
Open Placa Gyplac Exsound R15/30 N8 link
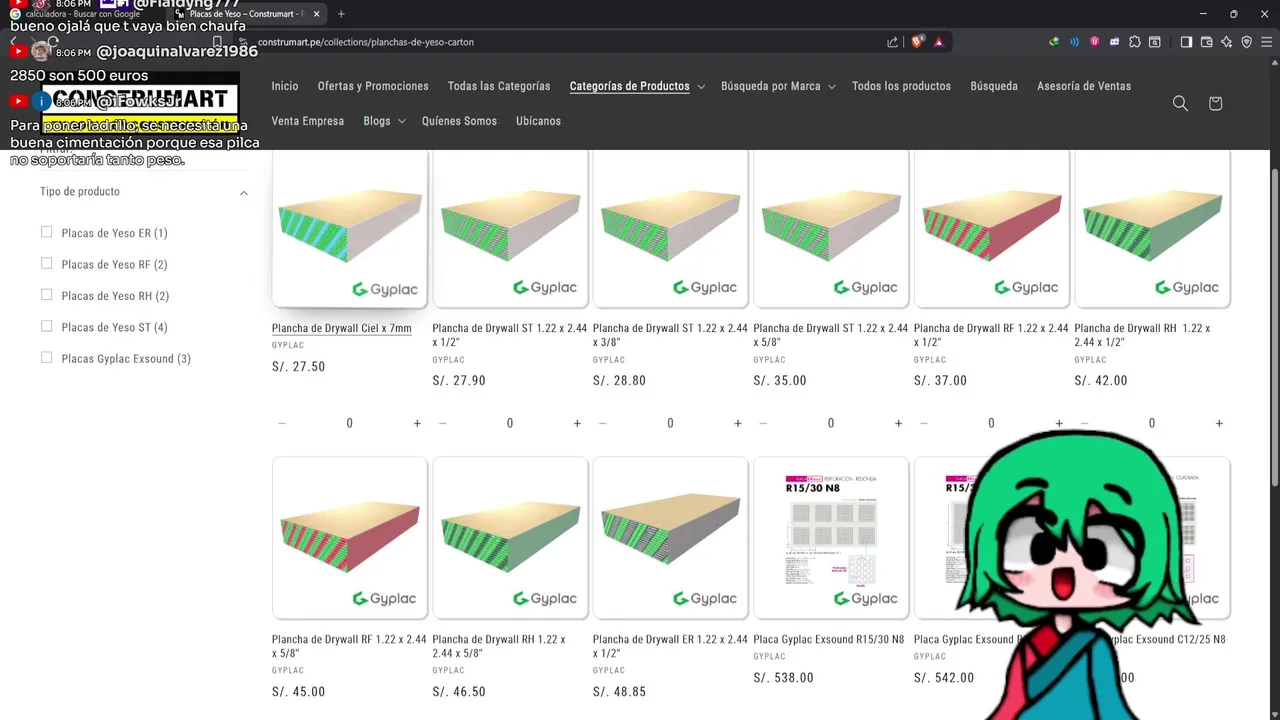pyautogui.click(x=828, y=639)
